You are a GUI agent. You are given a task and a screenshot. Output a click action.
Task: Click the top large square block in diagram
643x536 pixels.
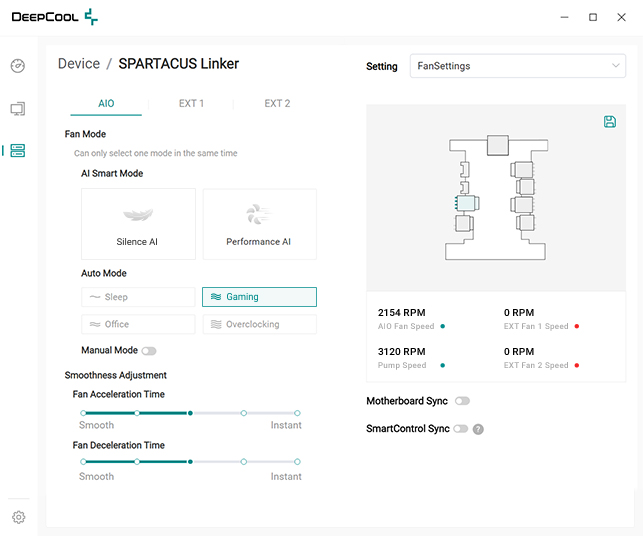coord(498,145)
